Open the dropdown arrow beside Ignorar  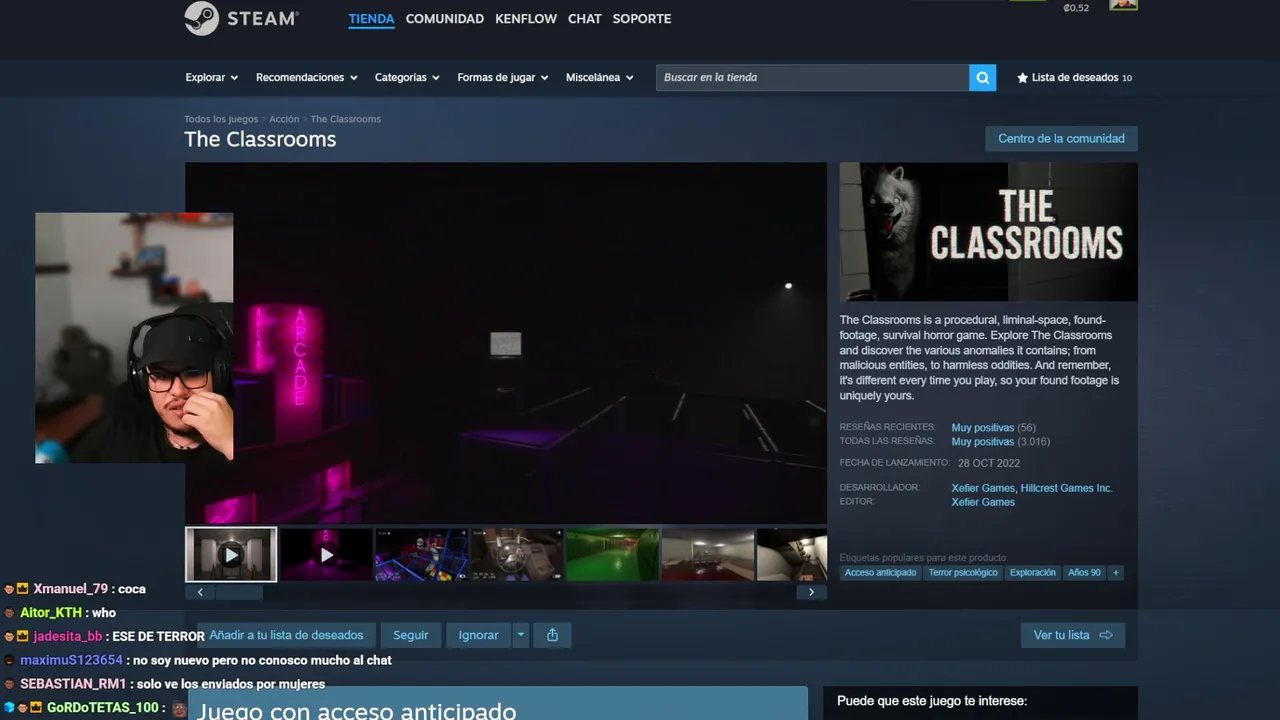click(x=520, y=635)
